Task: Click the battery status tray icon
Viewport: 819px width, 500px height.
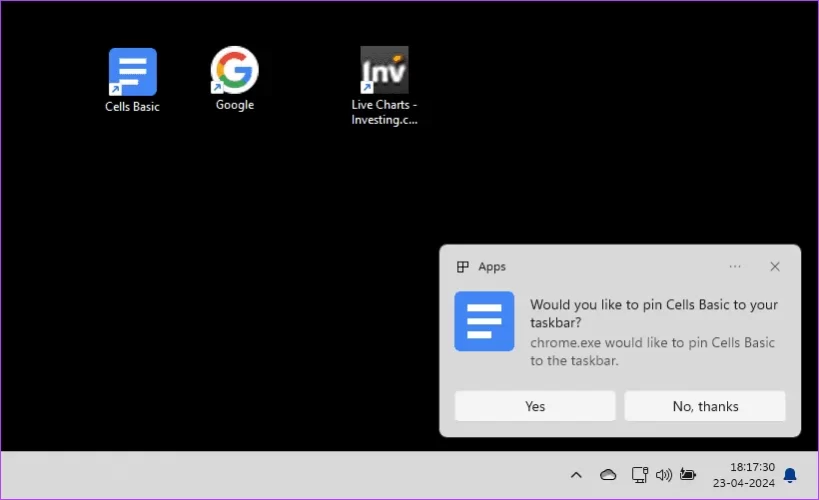Action: [688, 475]
